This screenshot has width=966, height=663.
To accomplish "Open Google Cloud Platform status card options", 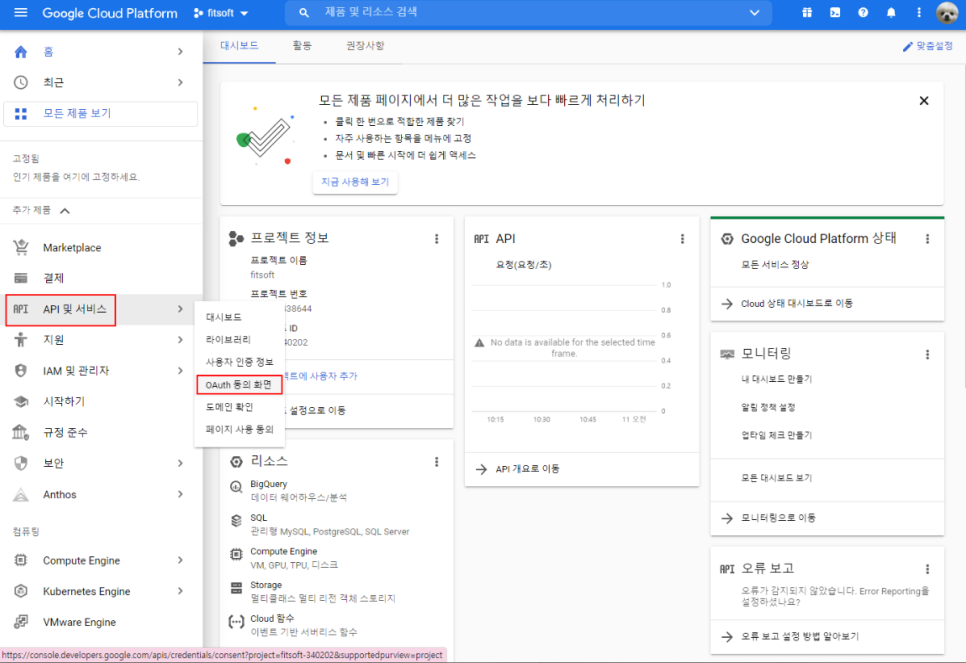I will (x=927, y=238).
